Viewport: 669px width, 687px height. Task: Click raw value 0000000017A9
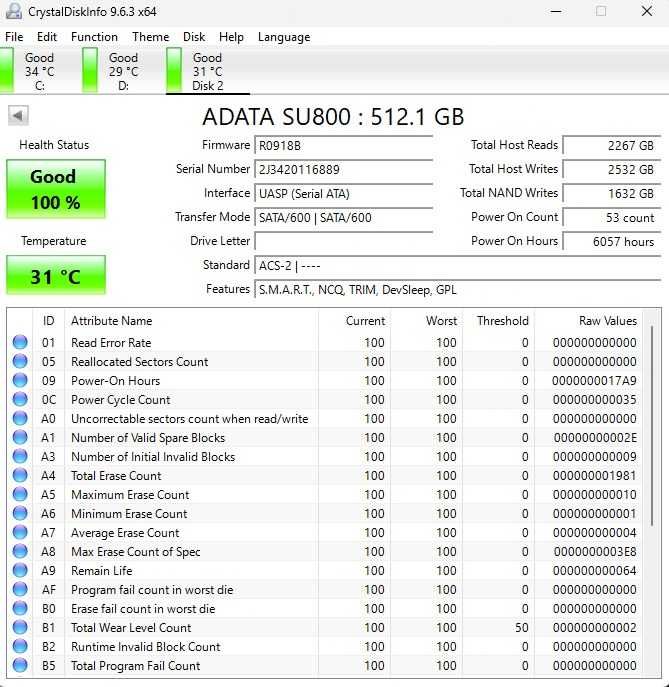(x=594, y=381)
